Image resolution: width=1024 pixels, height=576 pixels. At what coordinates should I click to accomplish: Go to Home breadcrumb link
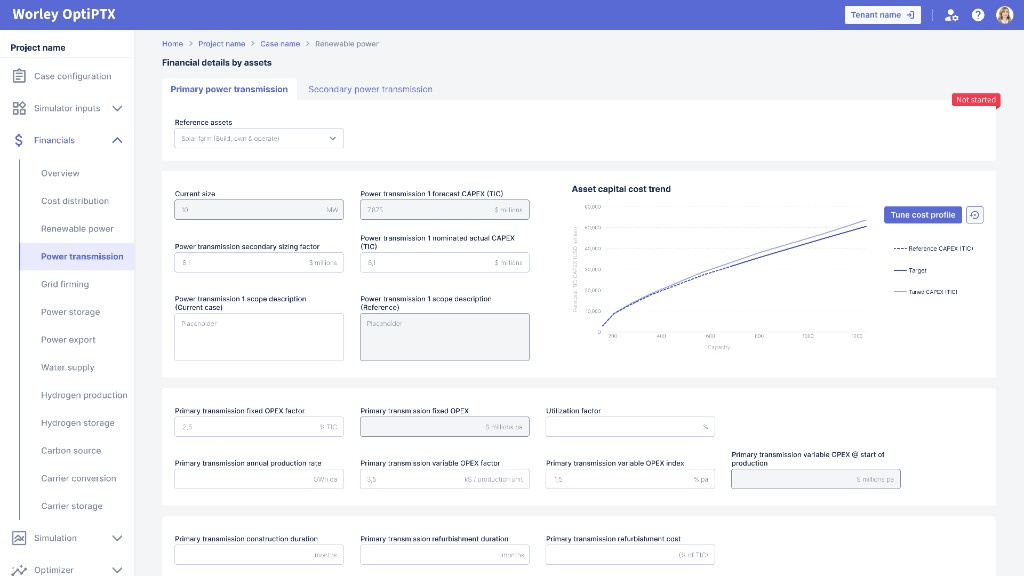172,44
